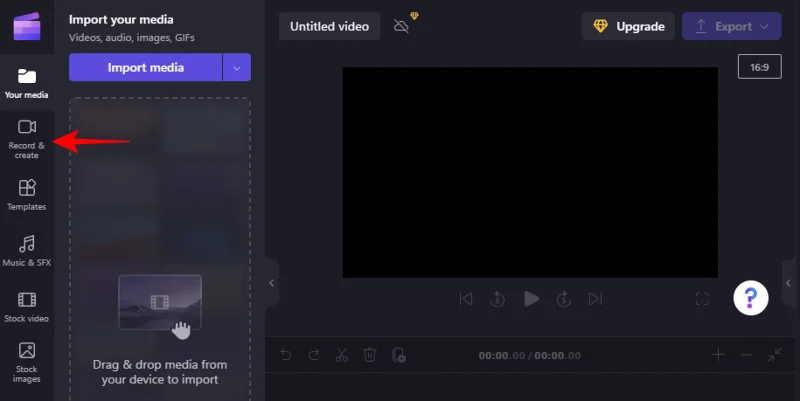Click the Import media button
Viewport: 800px width, 401px height.
click(145, 67)
